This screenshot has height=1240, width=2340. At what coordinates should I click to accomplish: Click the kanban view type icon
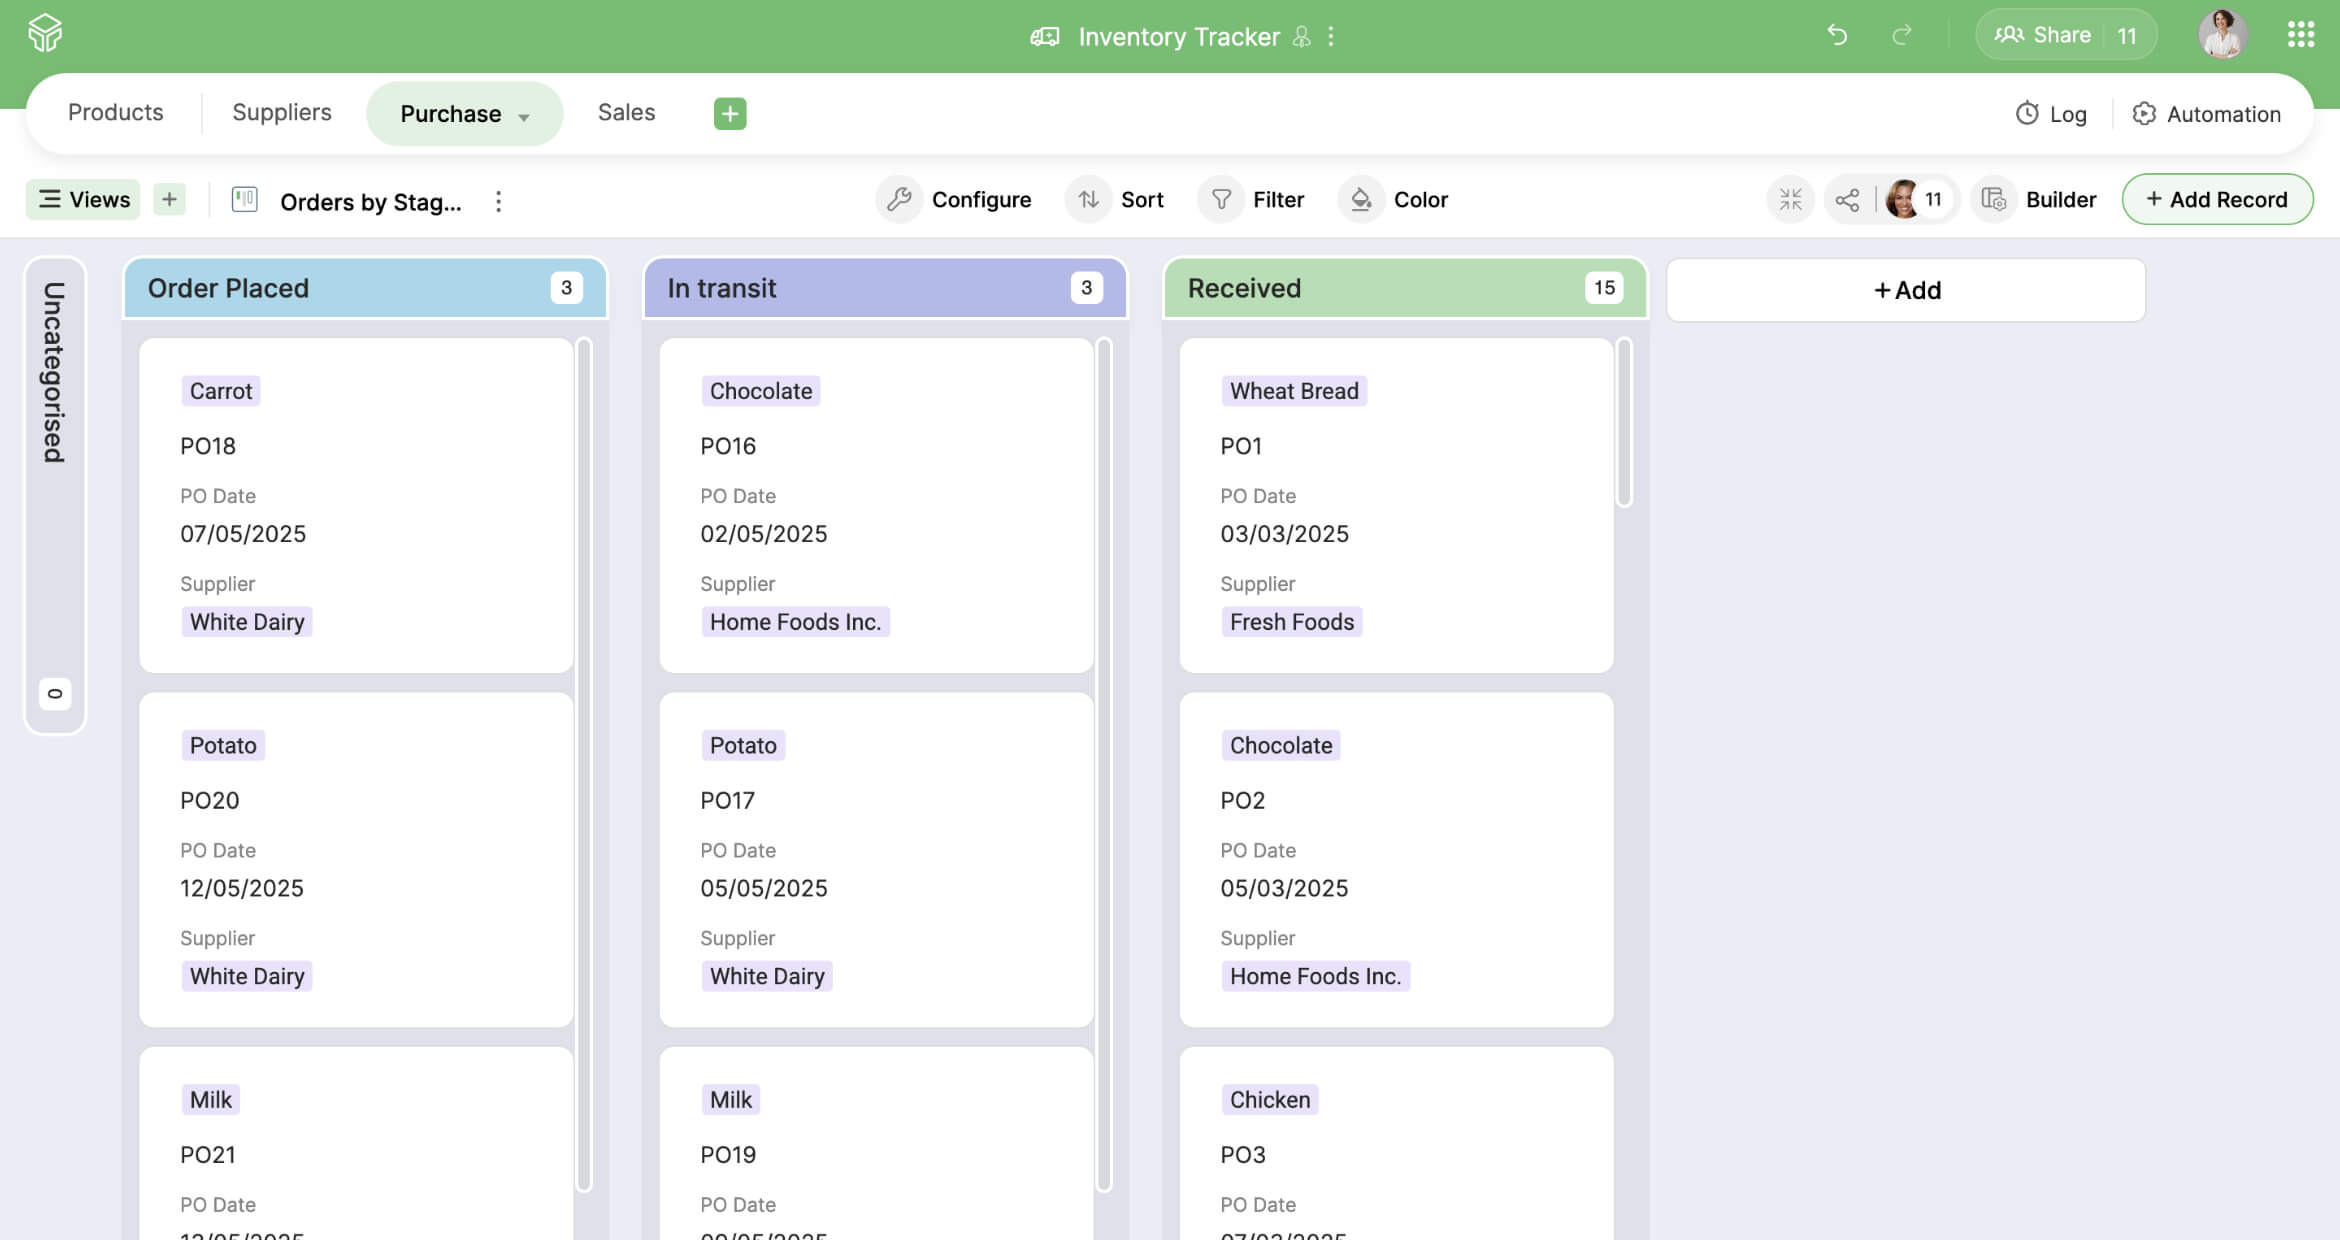click(x=245, y=200)
